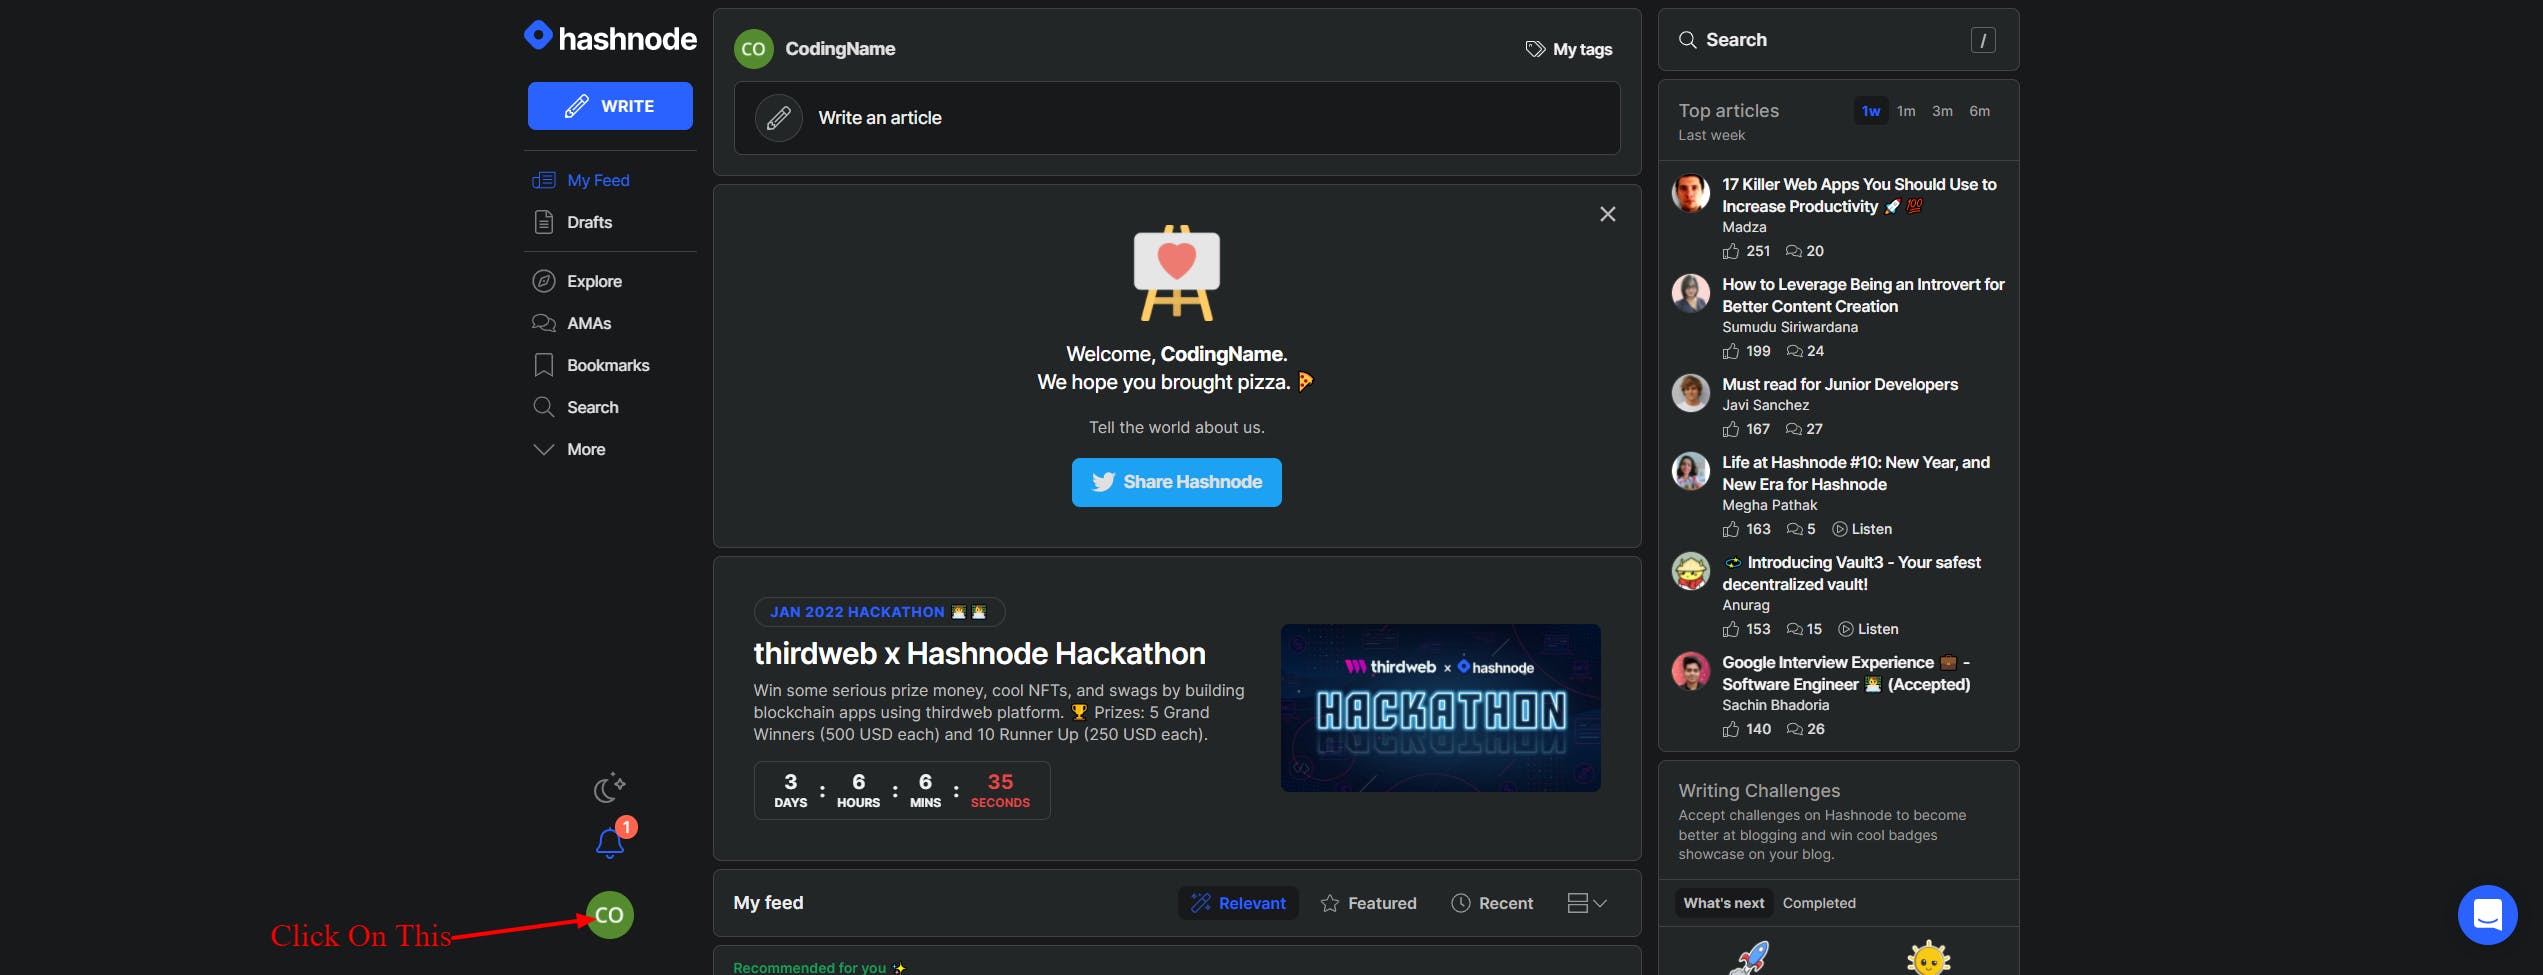Open My Feed in sidebar
This screenshot has width=2543, height=975.
[581, 180]
